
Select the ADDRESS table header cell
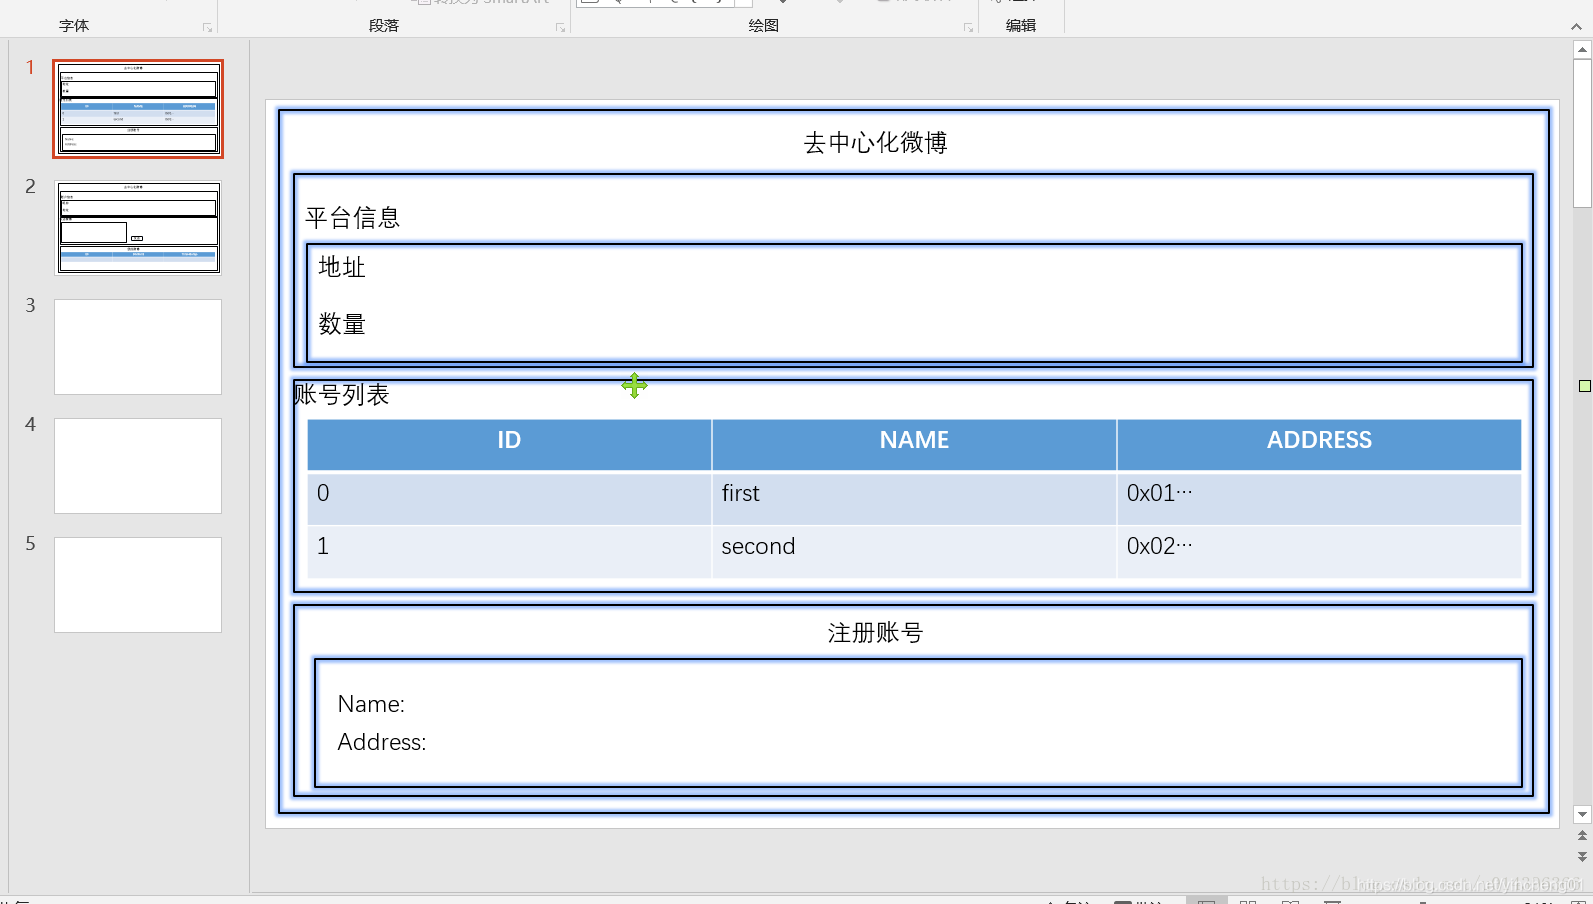1319,444
